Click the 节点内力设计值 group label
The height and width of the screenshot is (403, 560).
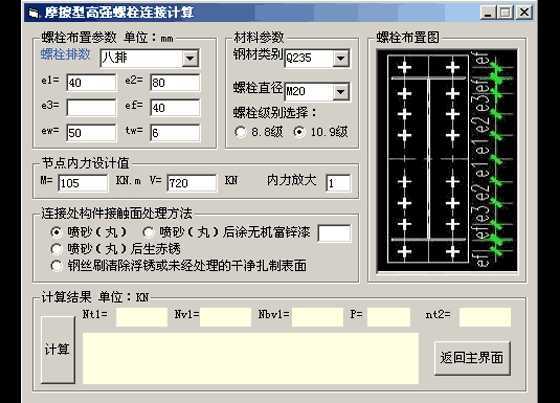[85, 163]
